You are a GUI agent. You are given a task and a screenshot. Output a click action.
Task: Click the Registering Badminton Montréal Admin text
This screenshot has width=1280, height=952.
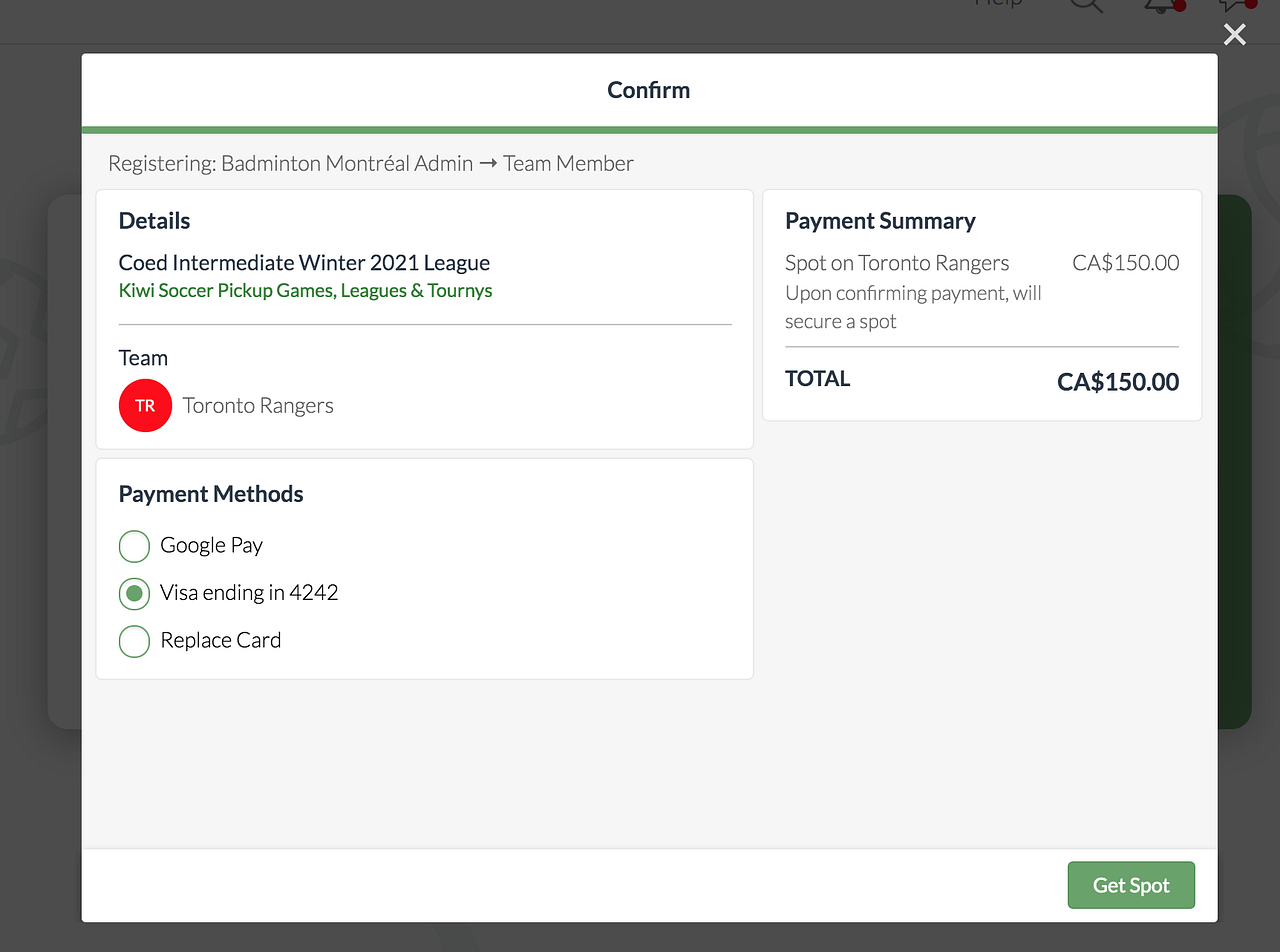[370, 163]
